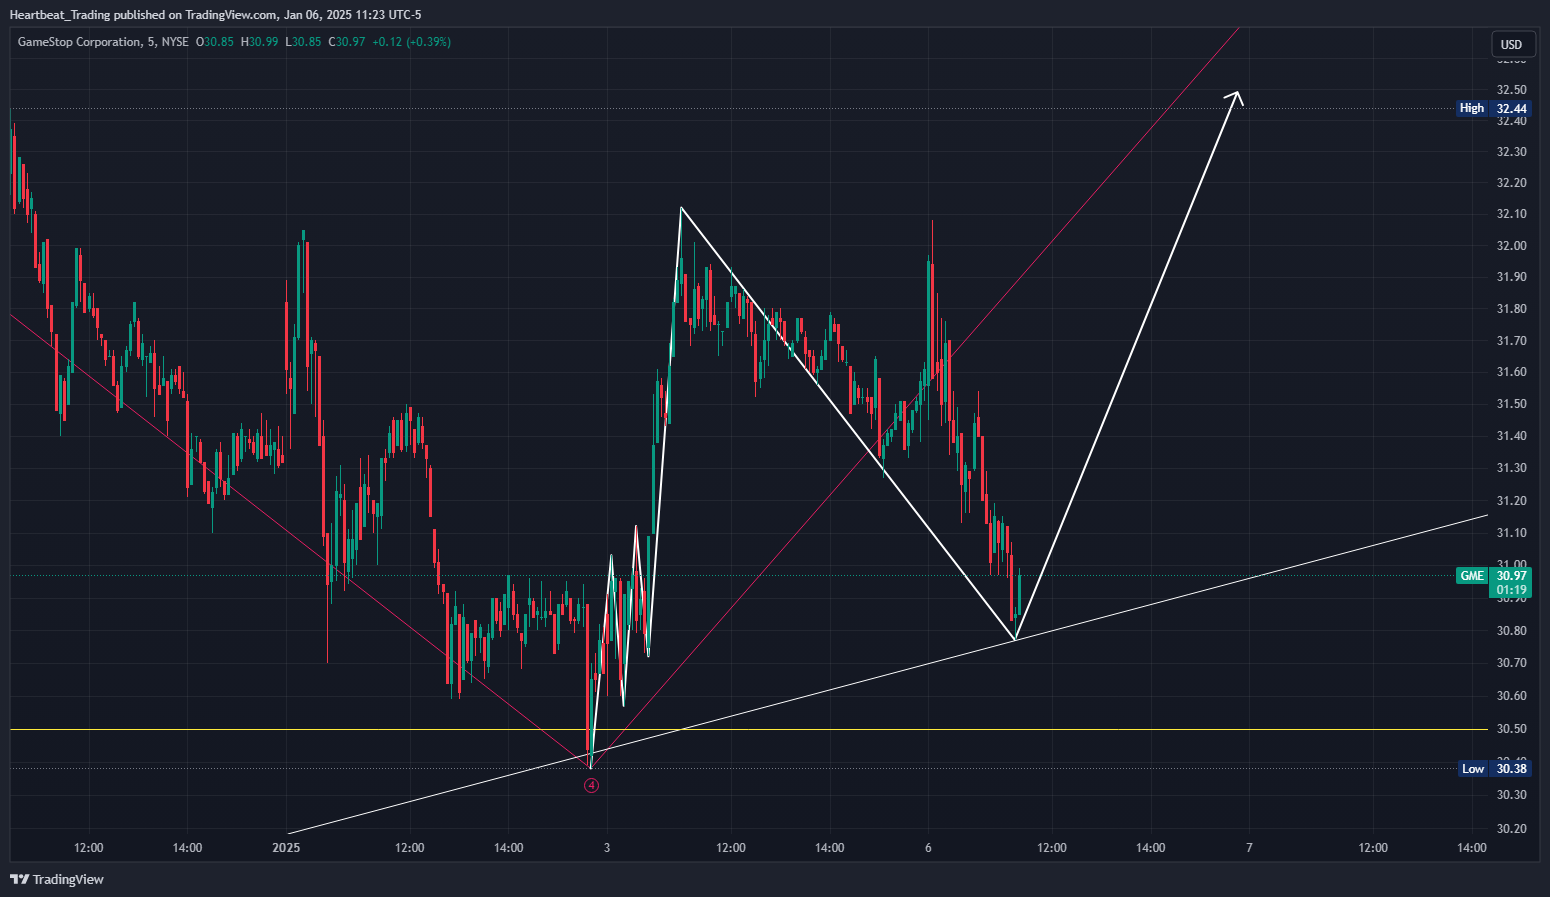Click the 30.30 price scale label
This screenshot has width=1550, height=897.
click(1511, 795)
